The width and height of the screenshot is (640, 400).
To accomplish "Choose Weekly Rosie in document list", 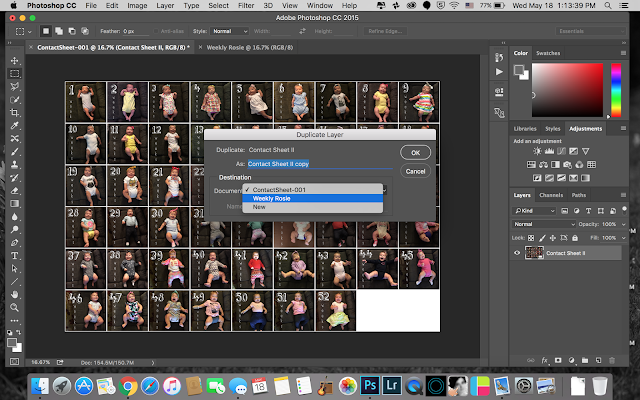I will coord(313,198).
